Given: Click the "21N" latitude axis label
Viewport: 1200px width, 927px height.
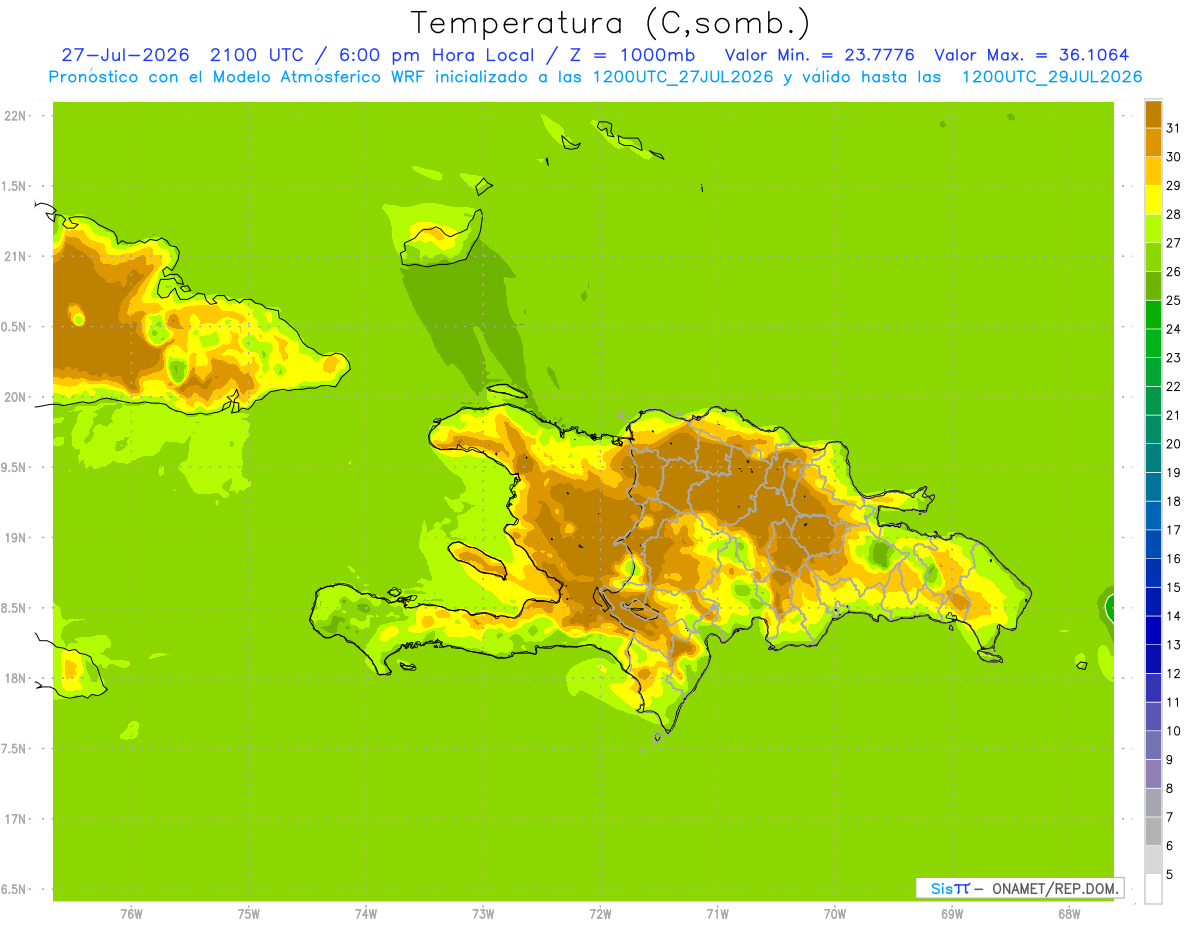Looking at the screenshot, I should [15, 256].
